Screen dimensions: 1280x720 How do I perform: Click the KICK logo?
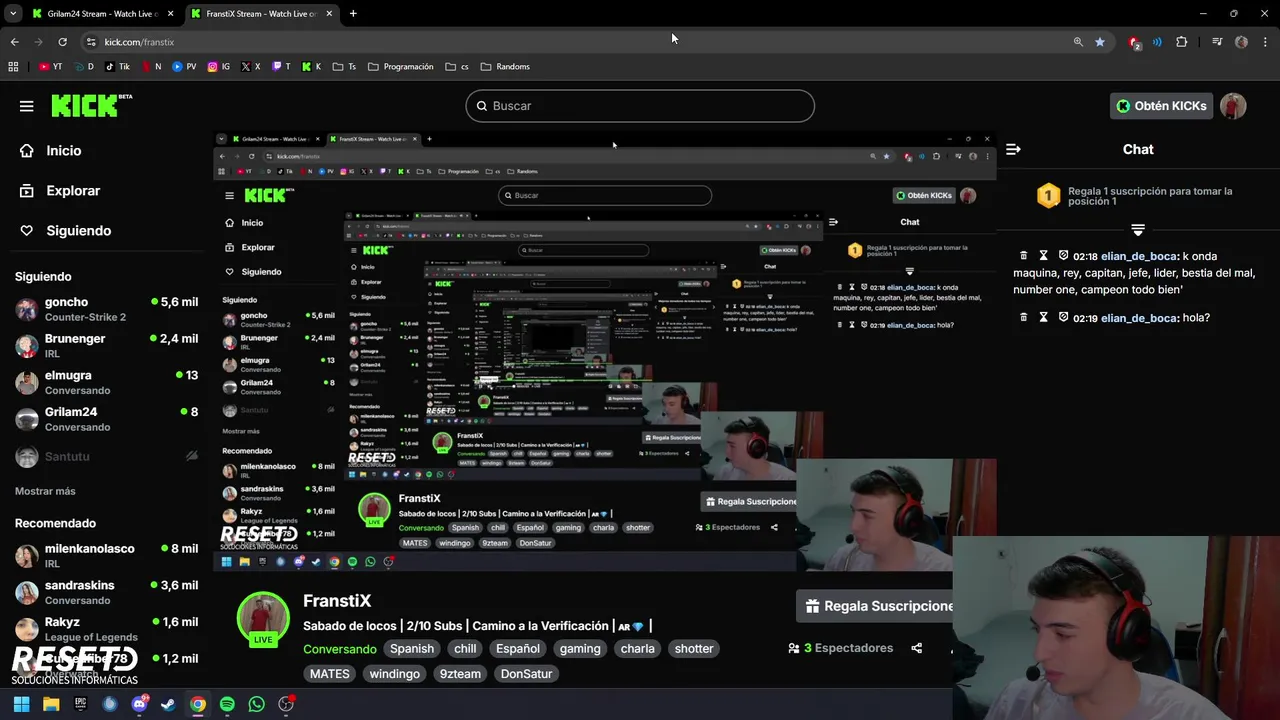coord(91,105)
